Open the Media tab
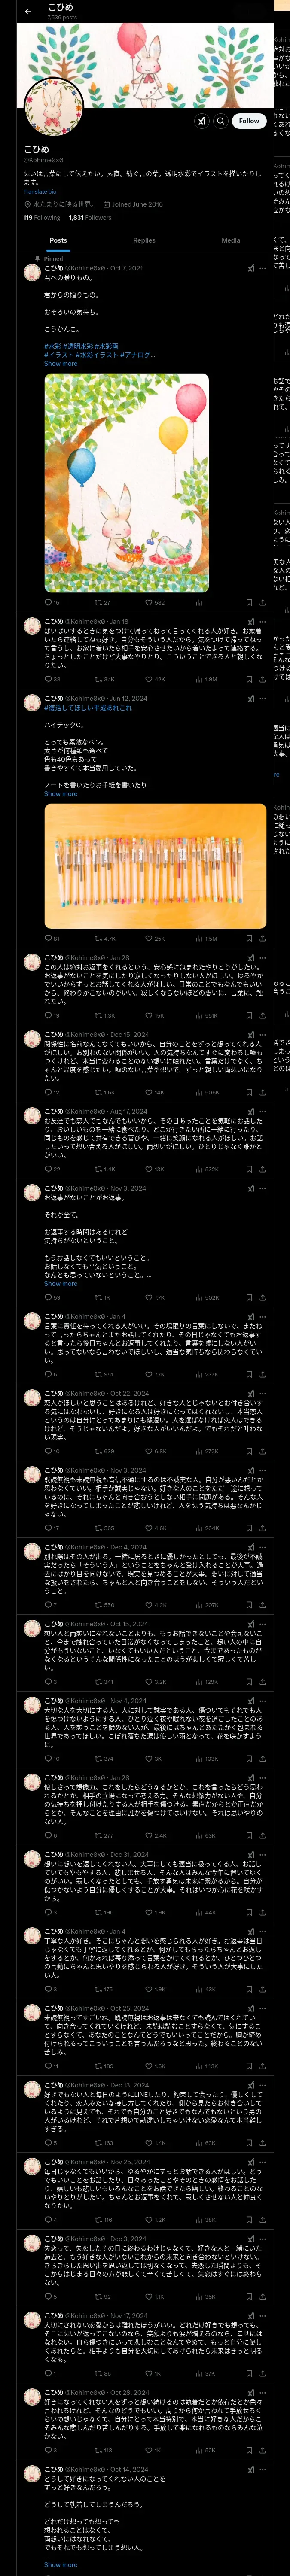290x2576 pixels. click(231, 240)
